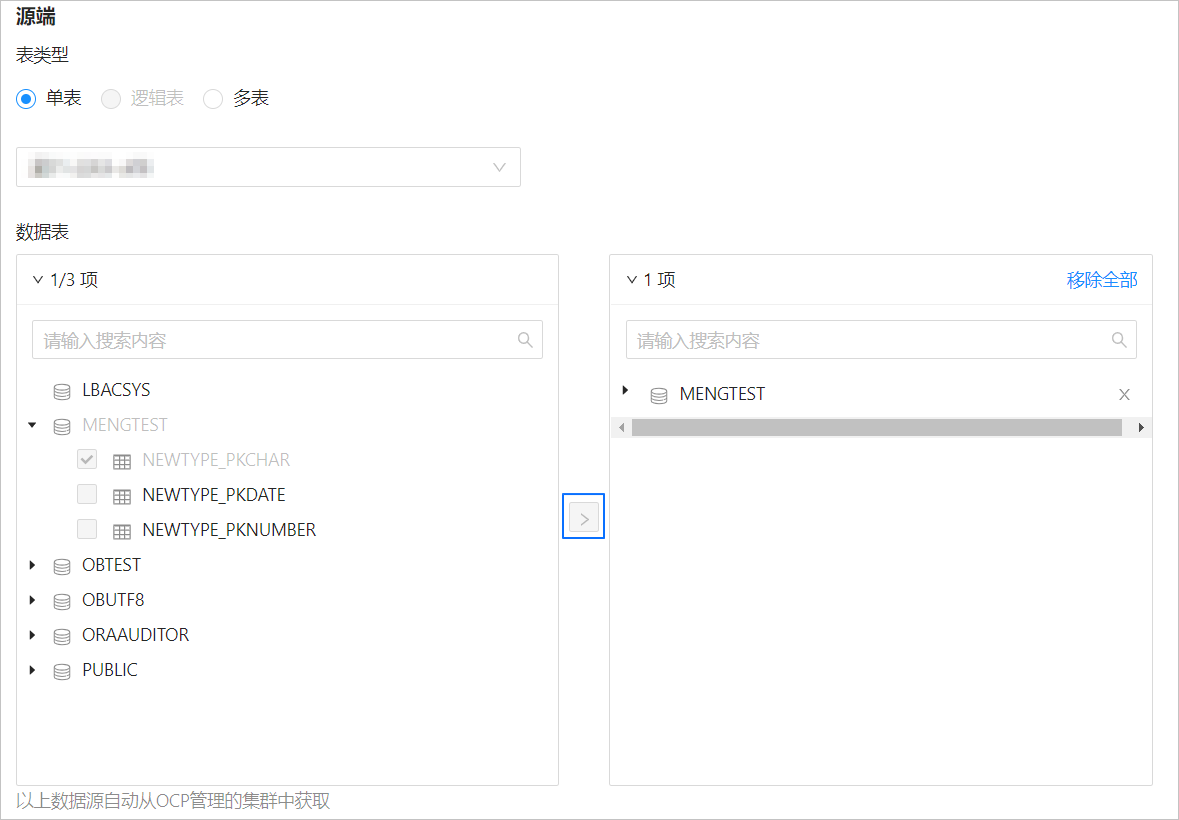Expand the OBUTF8 schema node
Viewport: 1179px width, 820px height.
(x=32, y=600)
